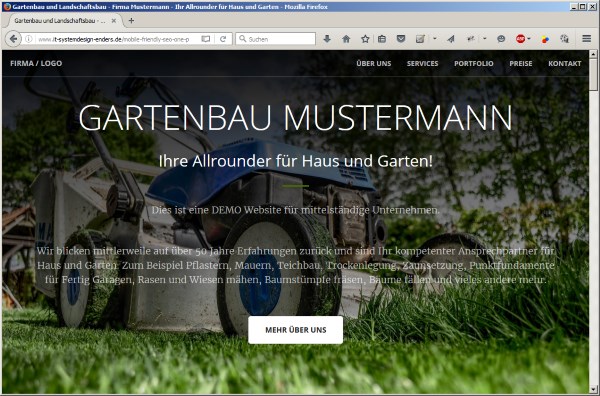The image size is (600, 396).
Task: Click the Ihre Allrounder für Haus und Garten text
Action: click(x=295, y=161)
